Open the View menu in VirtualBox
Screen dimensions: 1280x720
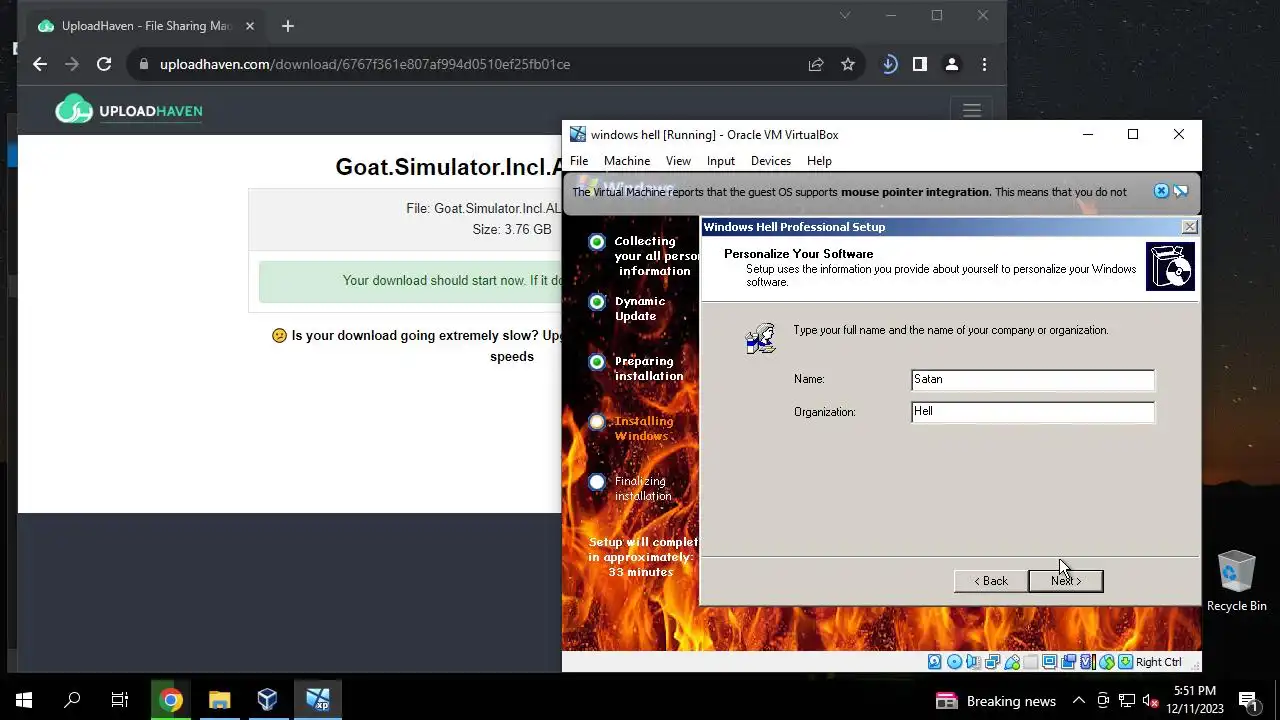click(678, 161)
